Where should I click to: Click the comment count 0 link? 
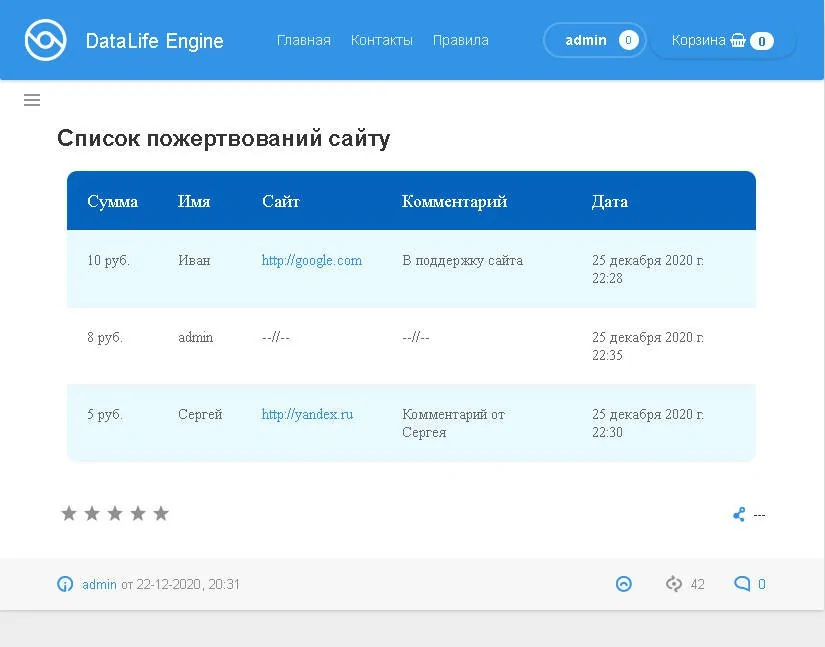[x=762, y=584]
